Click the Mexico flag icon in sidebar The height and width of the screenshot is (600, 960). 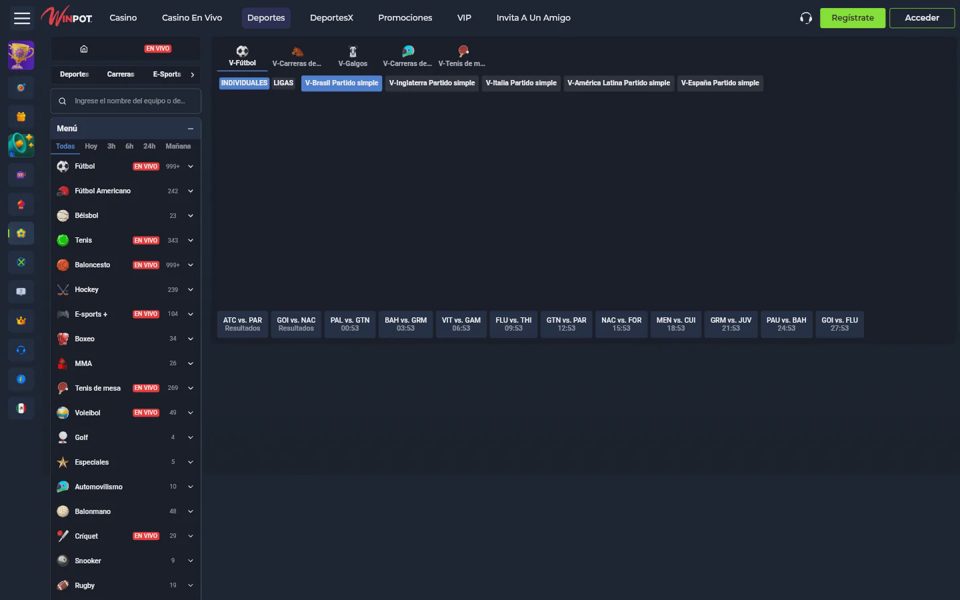click(x=21, y=408)
